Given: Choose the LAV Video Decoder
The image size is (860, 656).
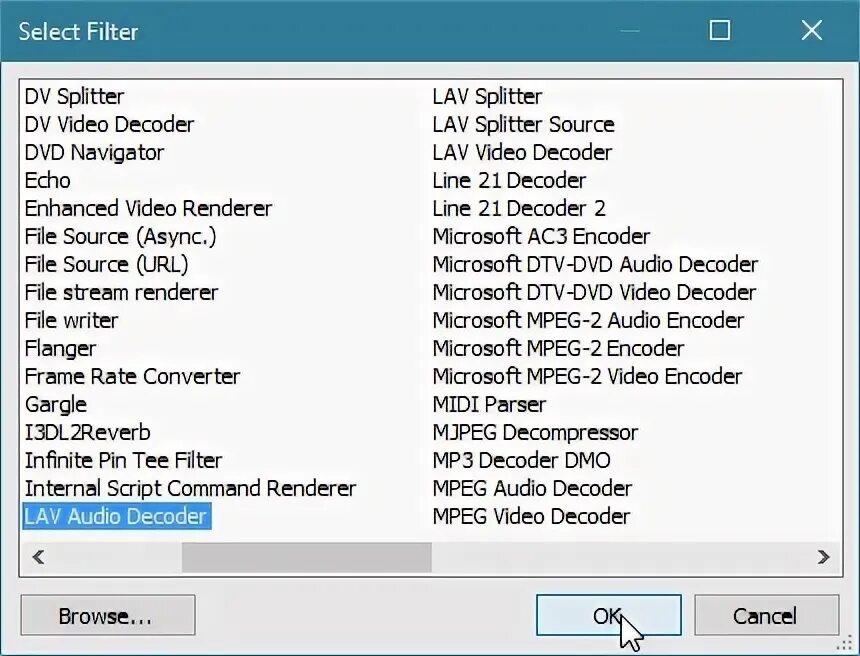Looking at the screenshot, I should [x=522, y=152].
